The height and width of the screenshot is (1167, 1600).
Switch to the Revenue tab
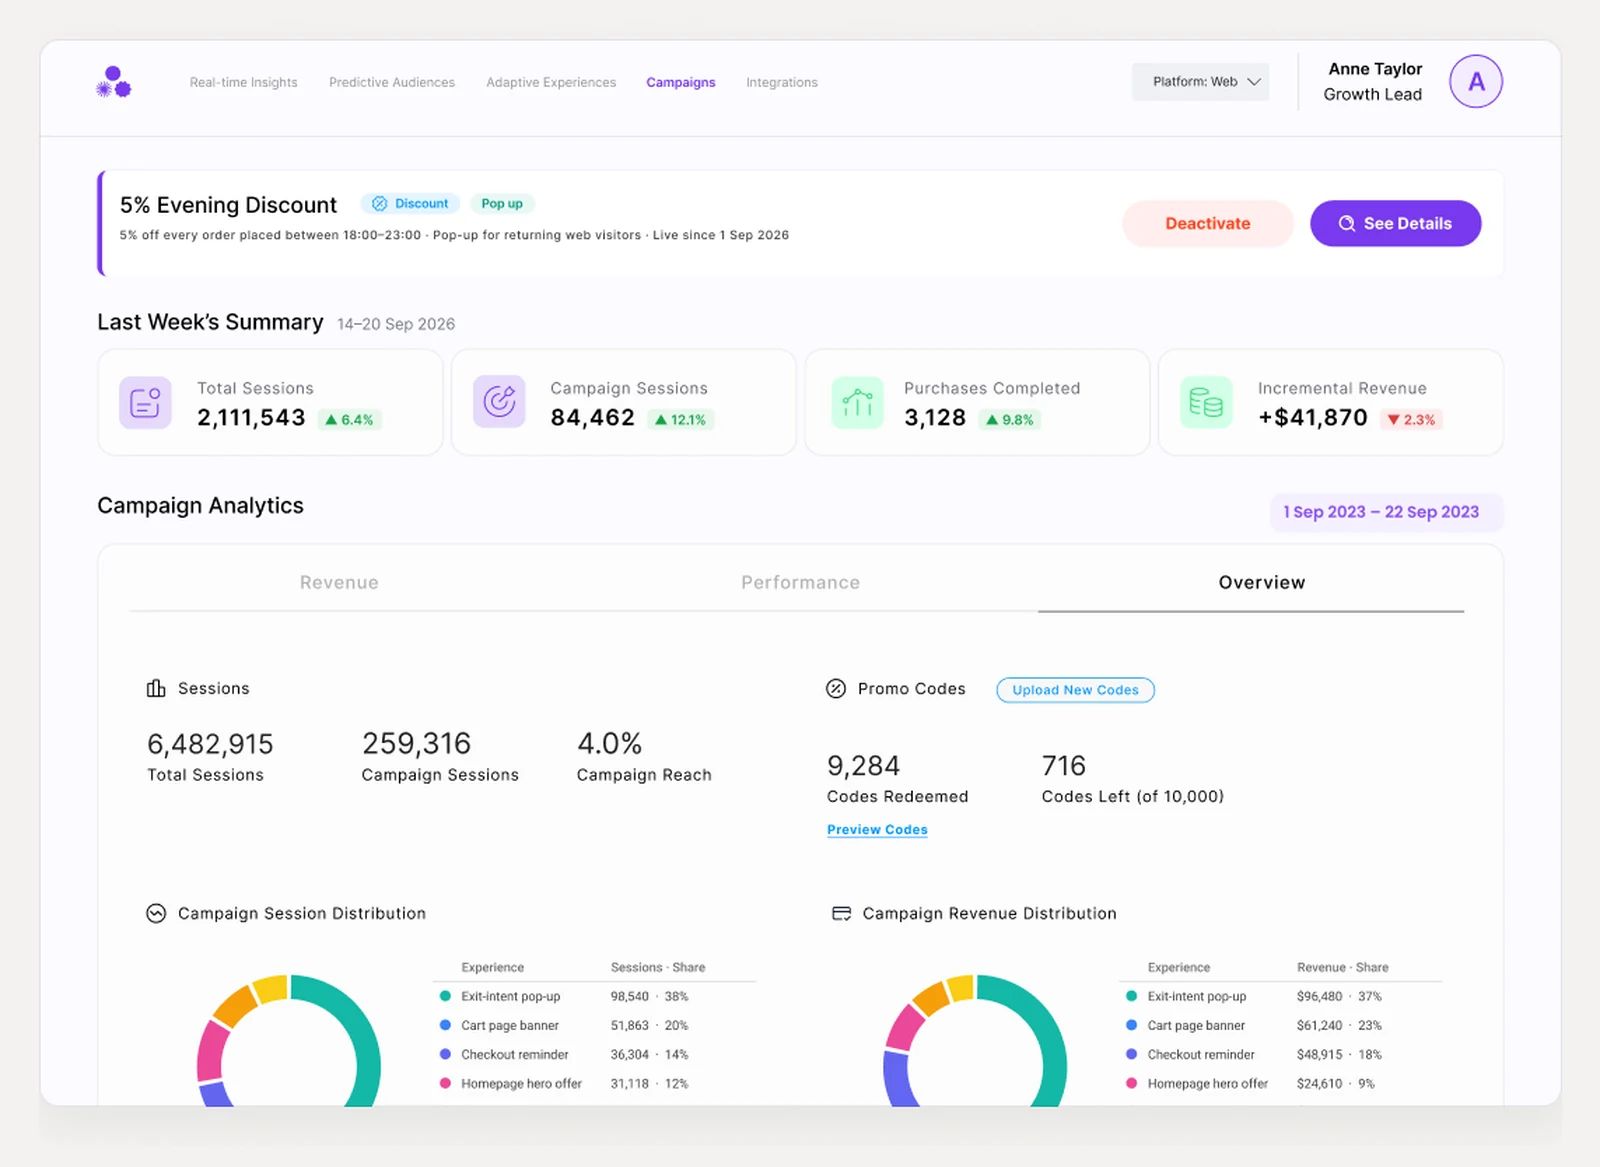tap(339, 582)
